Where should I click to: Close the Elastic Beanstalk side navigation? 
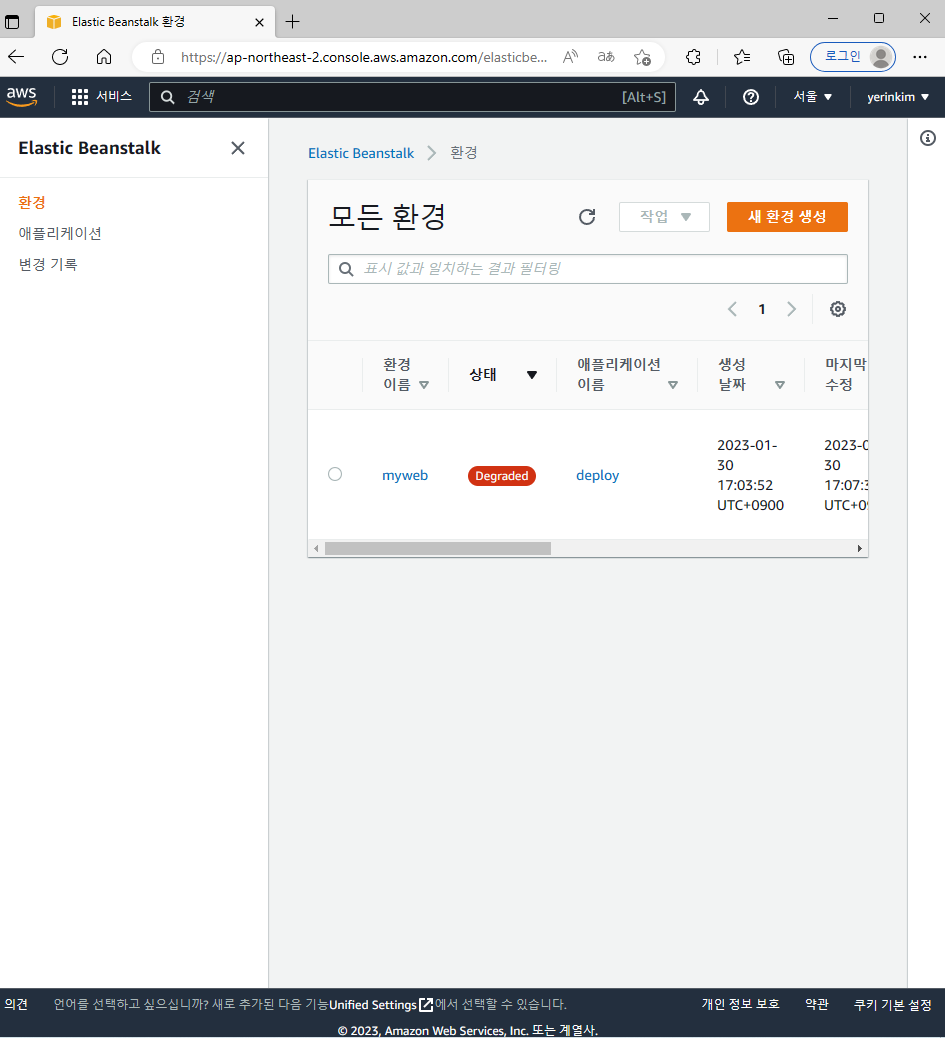coord(238,148)
